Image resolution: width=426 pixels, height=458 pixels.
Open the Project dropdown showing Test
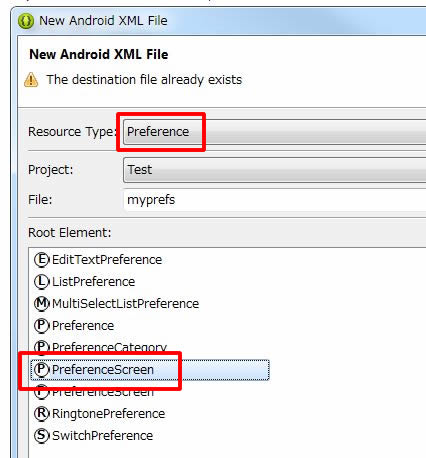tap(275, 170)
